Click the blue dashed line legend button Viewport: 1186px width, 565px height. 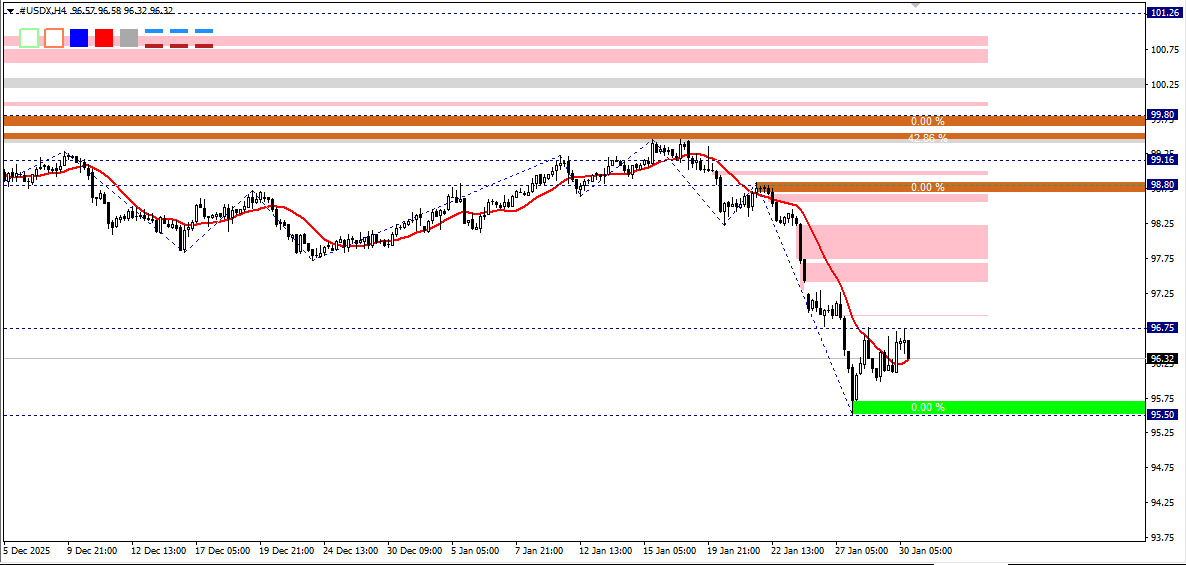click(x=179, y=31)
